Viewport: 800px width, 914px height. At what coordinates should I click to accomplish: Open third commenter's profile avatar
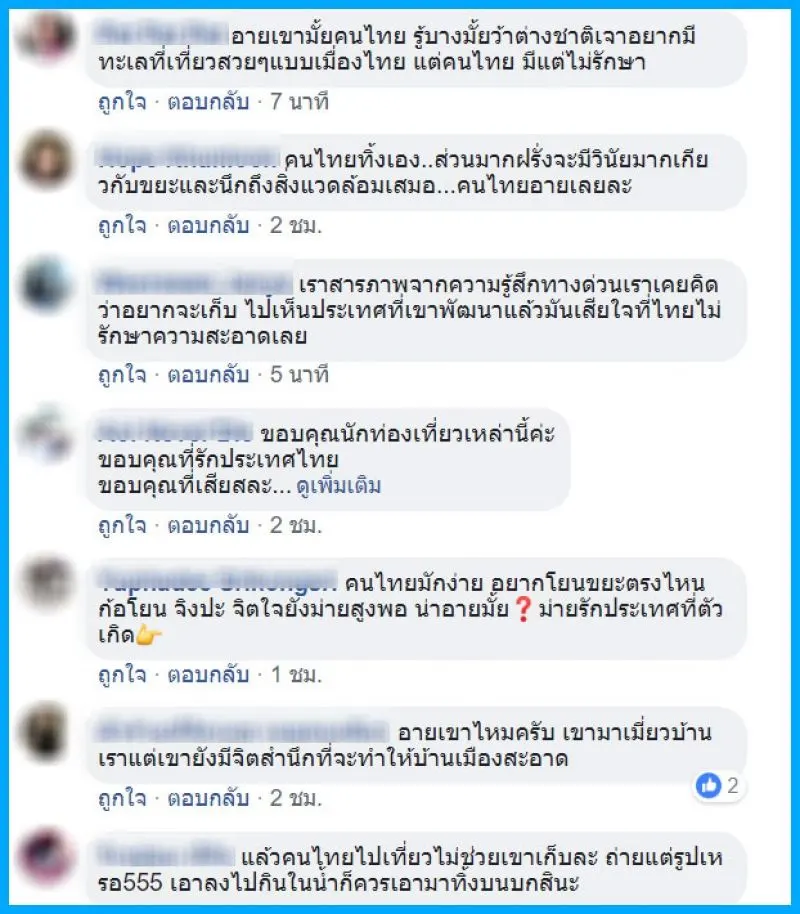click(x=47, y=285)
